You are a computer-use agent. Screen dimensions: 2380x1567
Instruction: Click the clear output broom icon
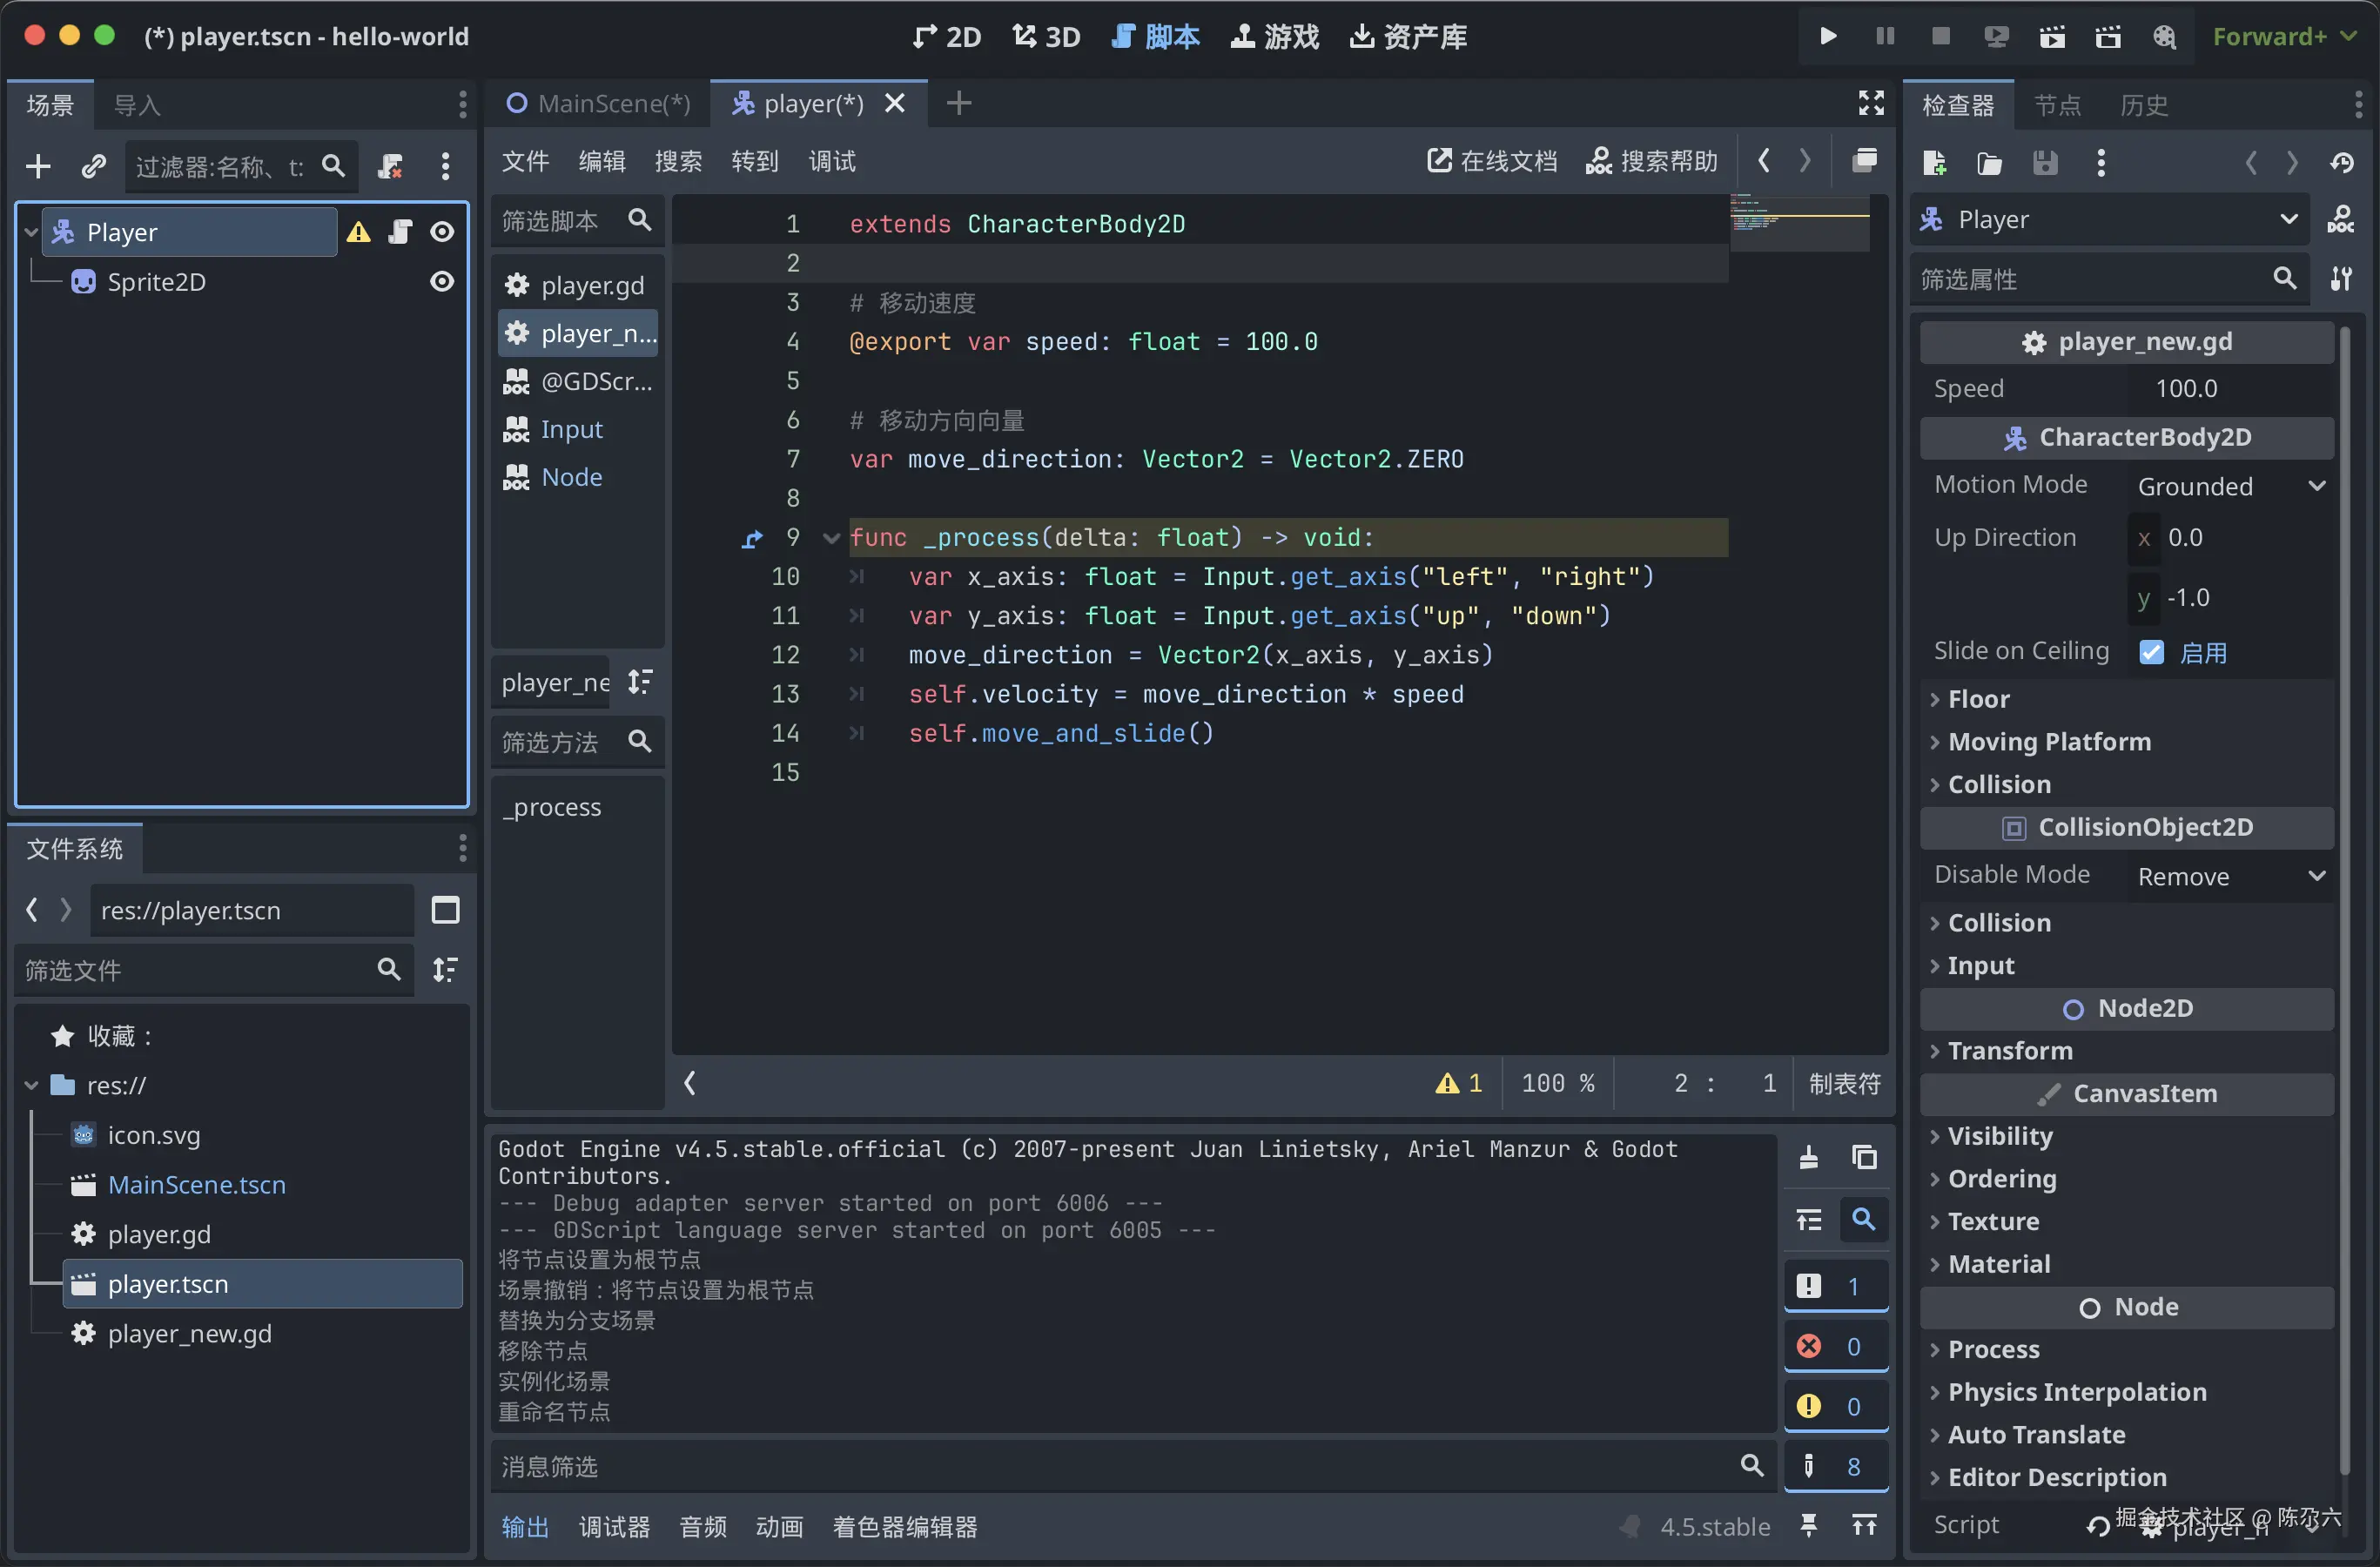tap(1808, 1158)
